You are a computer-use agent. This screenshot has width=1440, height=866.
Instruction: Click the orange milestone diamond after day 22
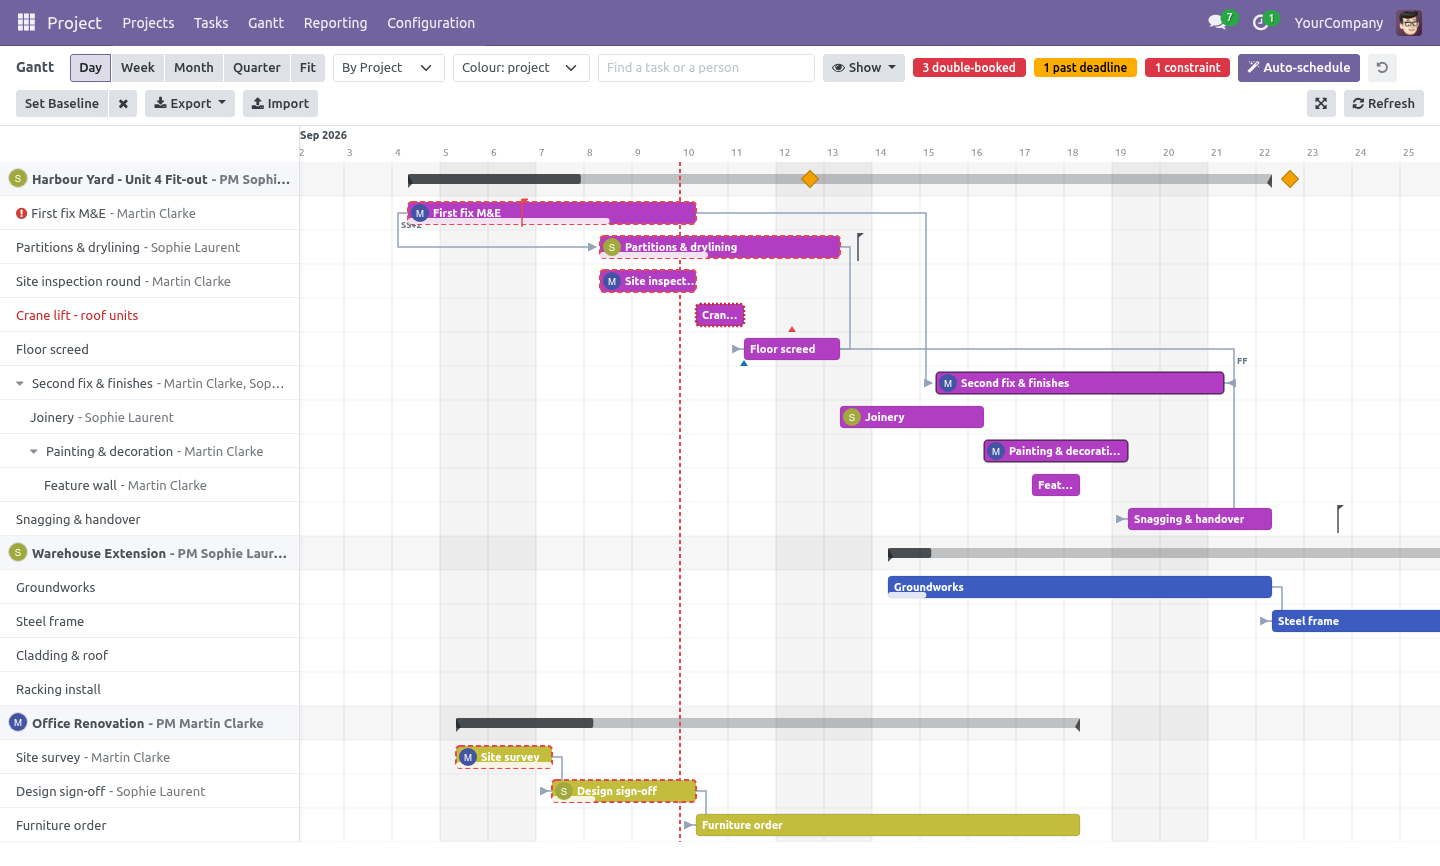[1290, 179]
